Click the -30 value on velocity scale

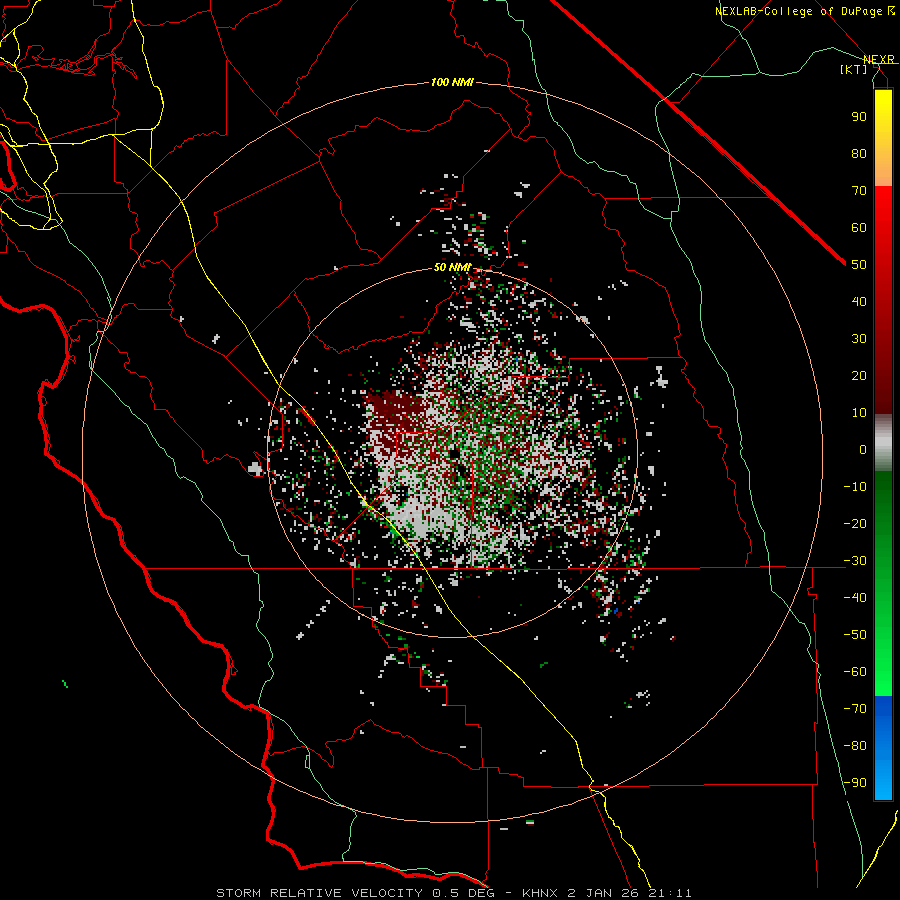[x=855, y=561]
